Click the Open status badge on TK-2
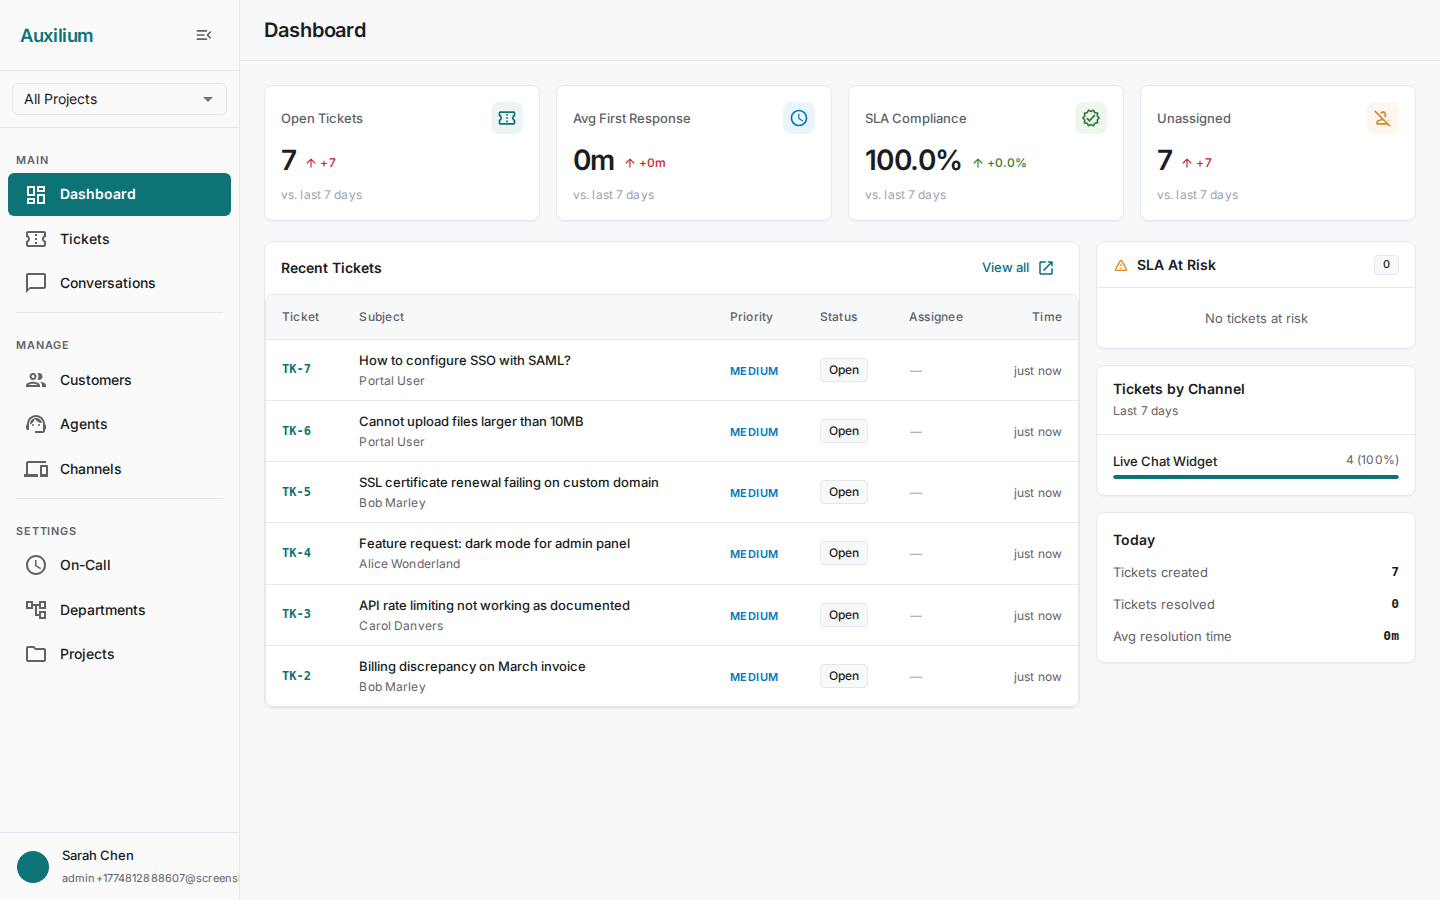Image resolution: width=1440 pixels, height=900 pixels. tap(843, 675)
